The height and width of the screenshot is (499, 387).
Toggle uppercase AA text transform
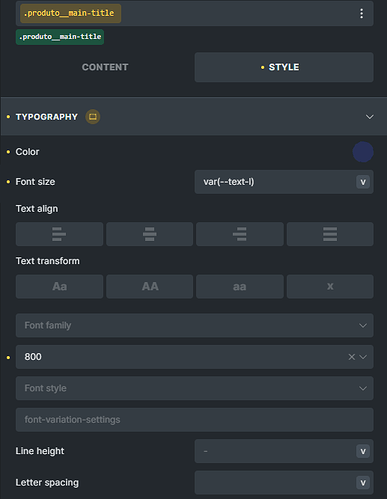click(x=149, y=286)
